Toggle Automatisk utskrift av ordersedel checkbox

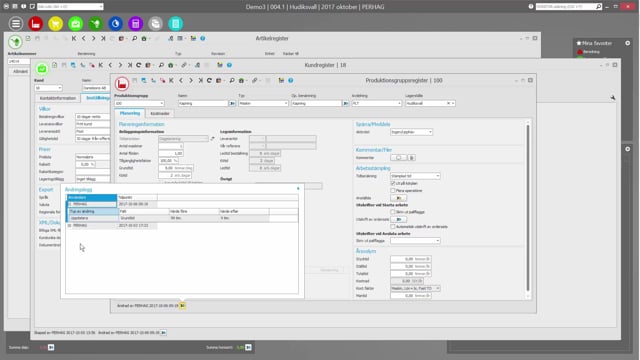click(x=393, y=227)
